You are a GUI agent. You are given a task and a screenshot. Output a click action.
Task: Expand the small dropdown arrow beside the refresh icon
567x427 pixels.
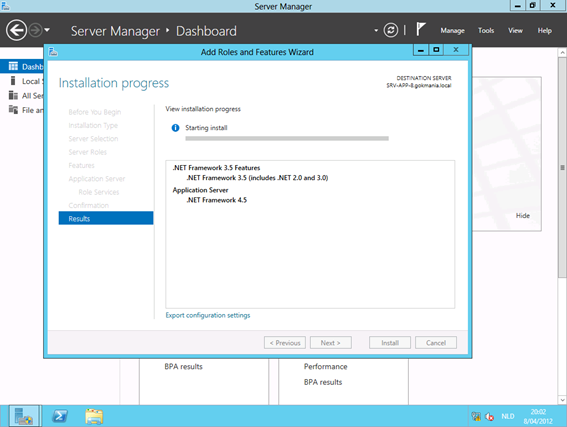pyautogui.click(x=376, y=30)
